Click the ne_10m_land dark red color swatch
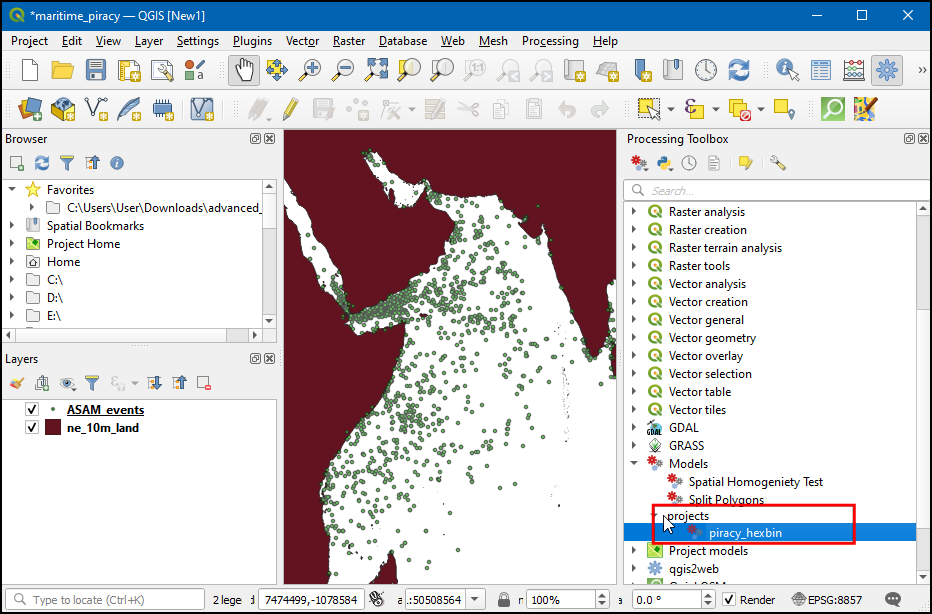The image size is (932, 614). pyautogui.click(x=53, y=427)
